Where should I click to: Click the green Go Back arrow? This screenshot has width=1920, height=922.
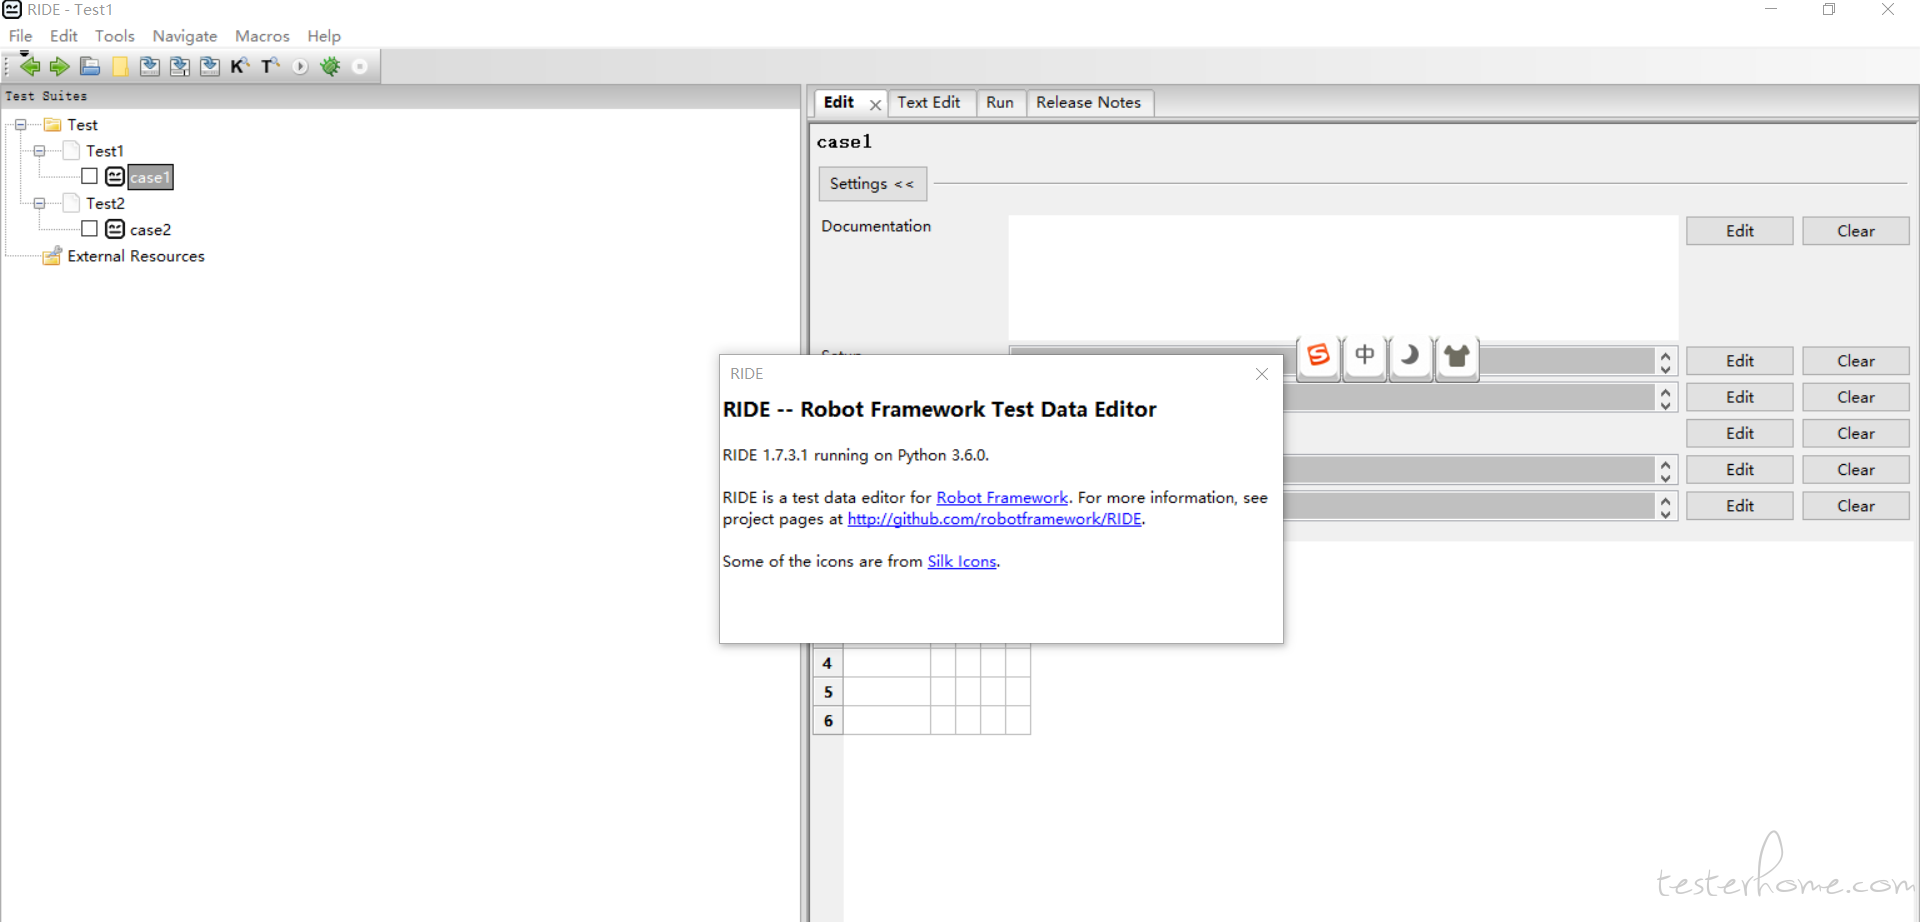click(x=30, y=66)
